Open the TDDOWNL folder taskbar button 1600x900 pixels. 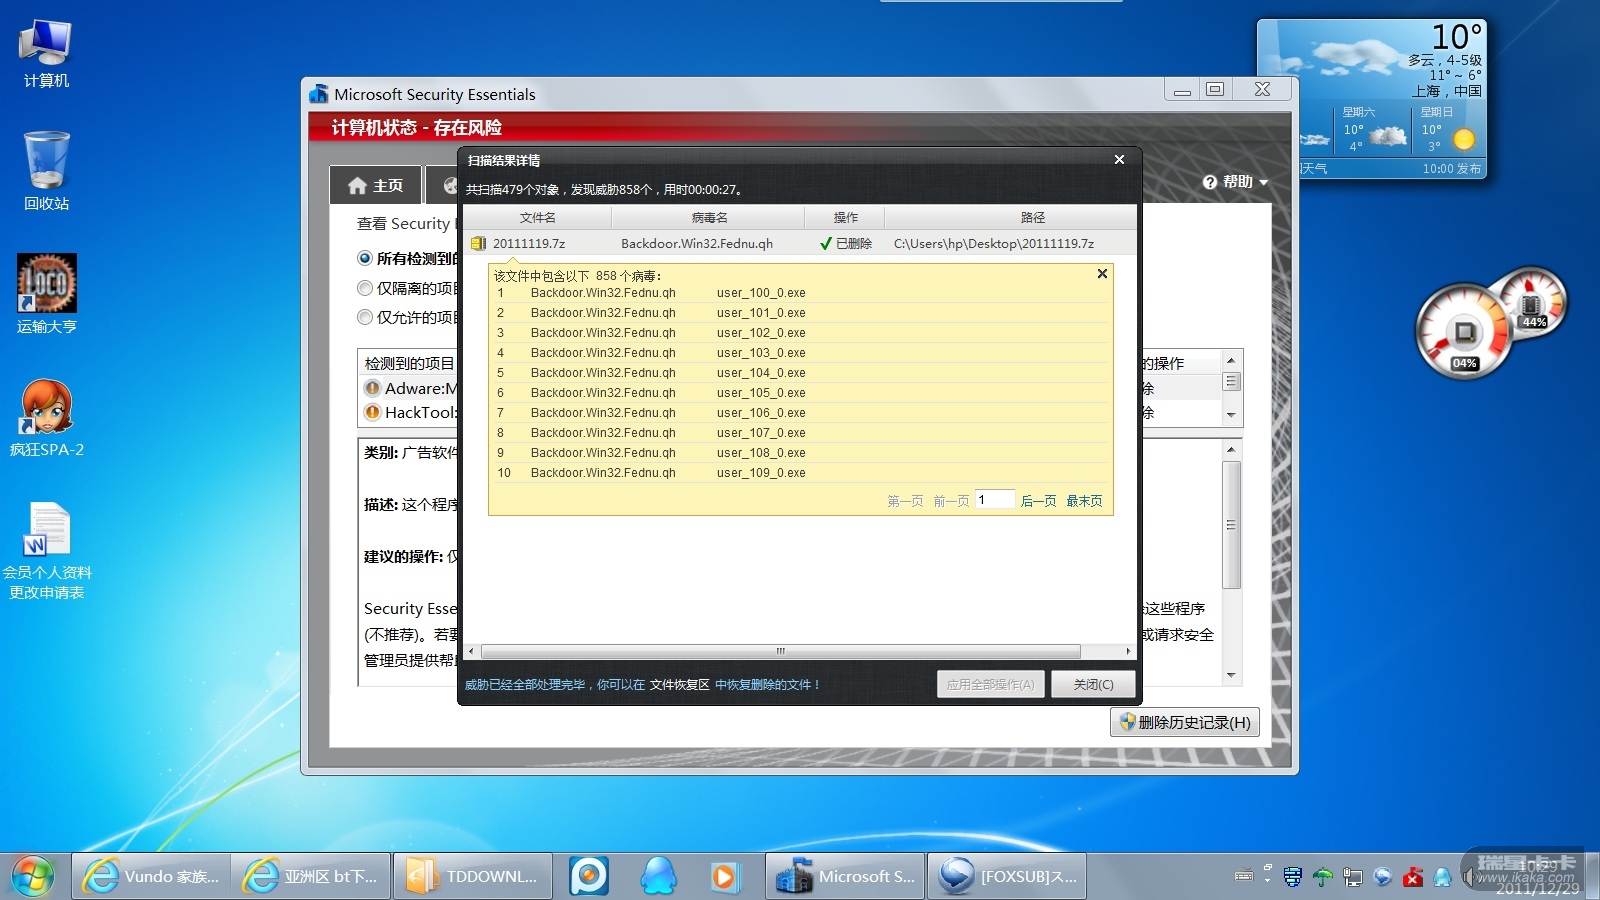click(473, 876)
